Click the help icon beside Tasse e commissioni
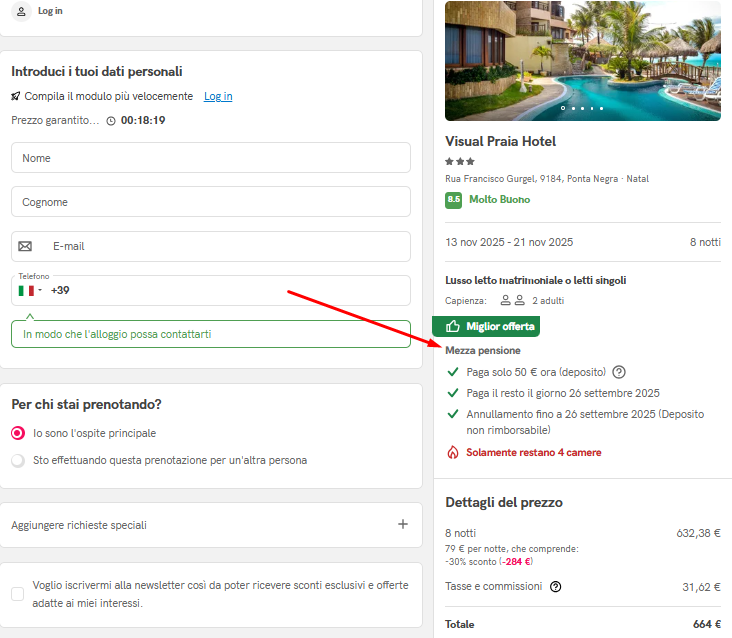This screenshot has height=638, width=732. 555,586
